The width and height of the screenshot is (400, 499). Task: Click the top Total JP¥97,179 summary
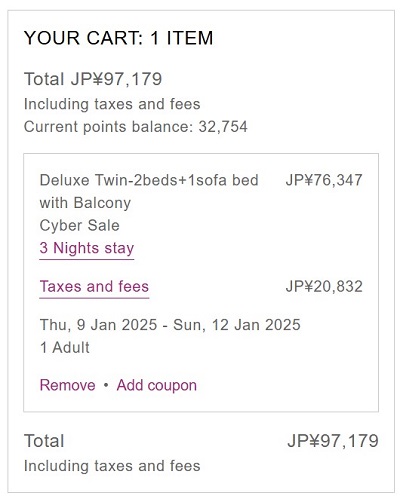coord(93,79)
